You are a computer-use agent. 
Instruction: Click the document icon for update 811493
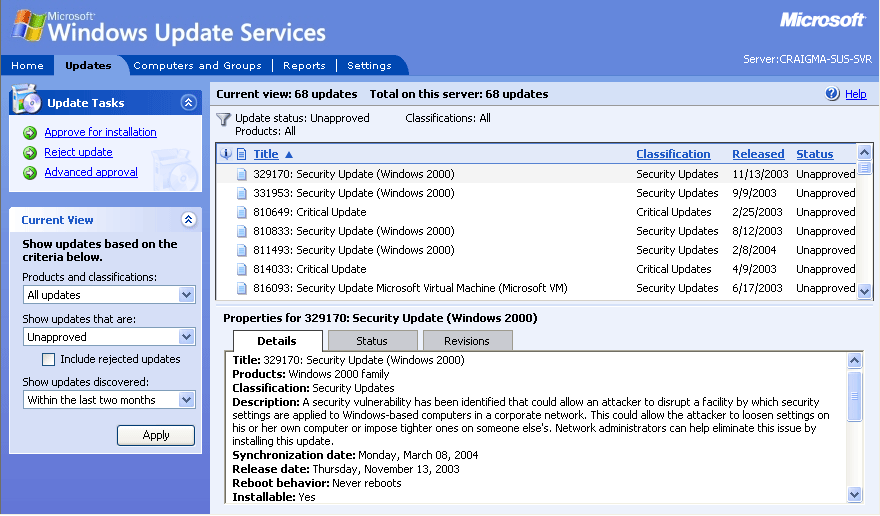[241, 250]
